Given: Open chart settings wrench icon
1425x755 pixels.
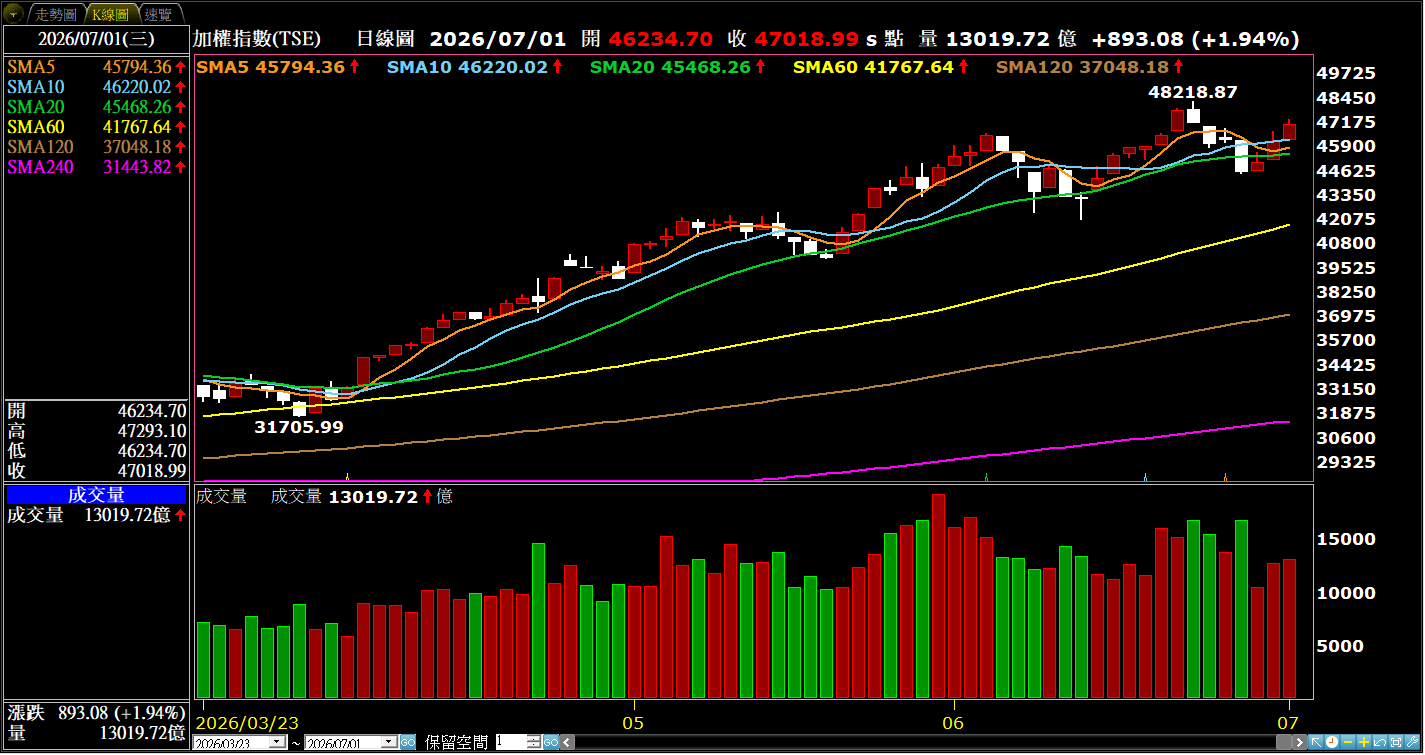Looking at the screenshot, I should [1412, 742].
